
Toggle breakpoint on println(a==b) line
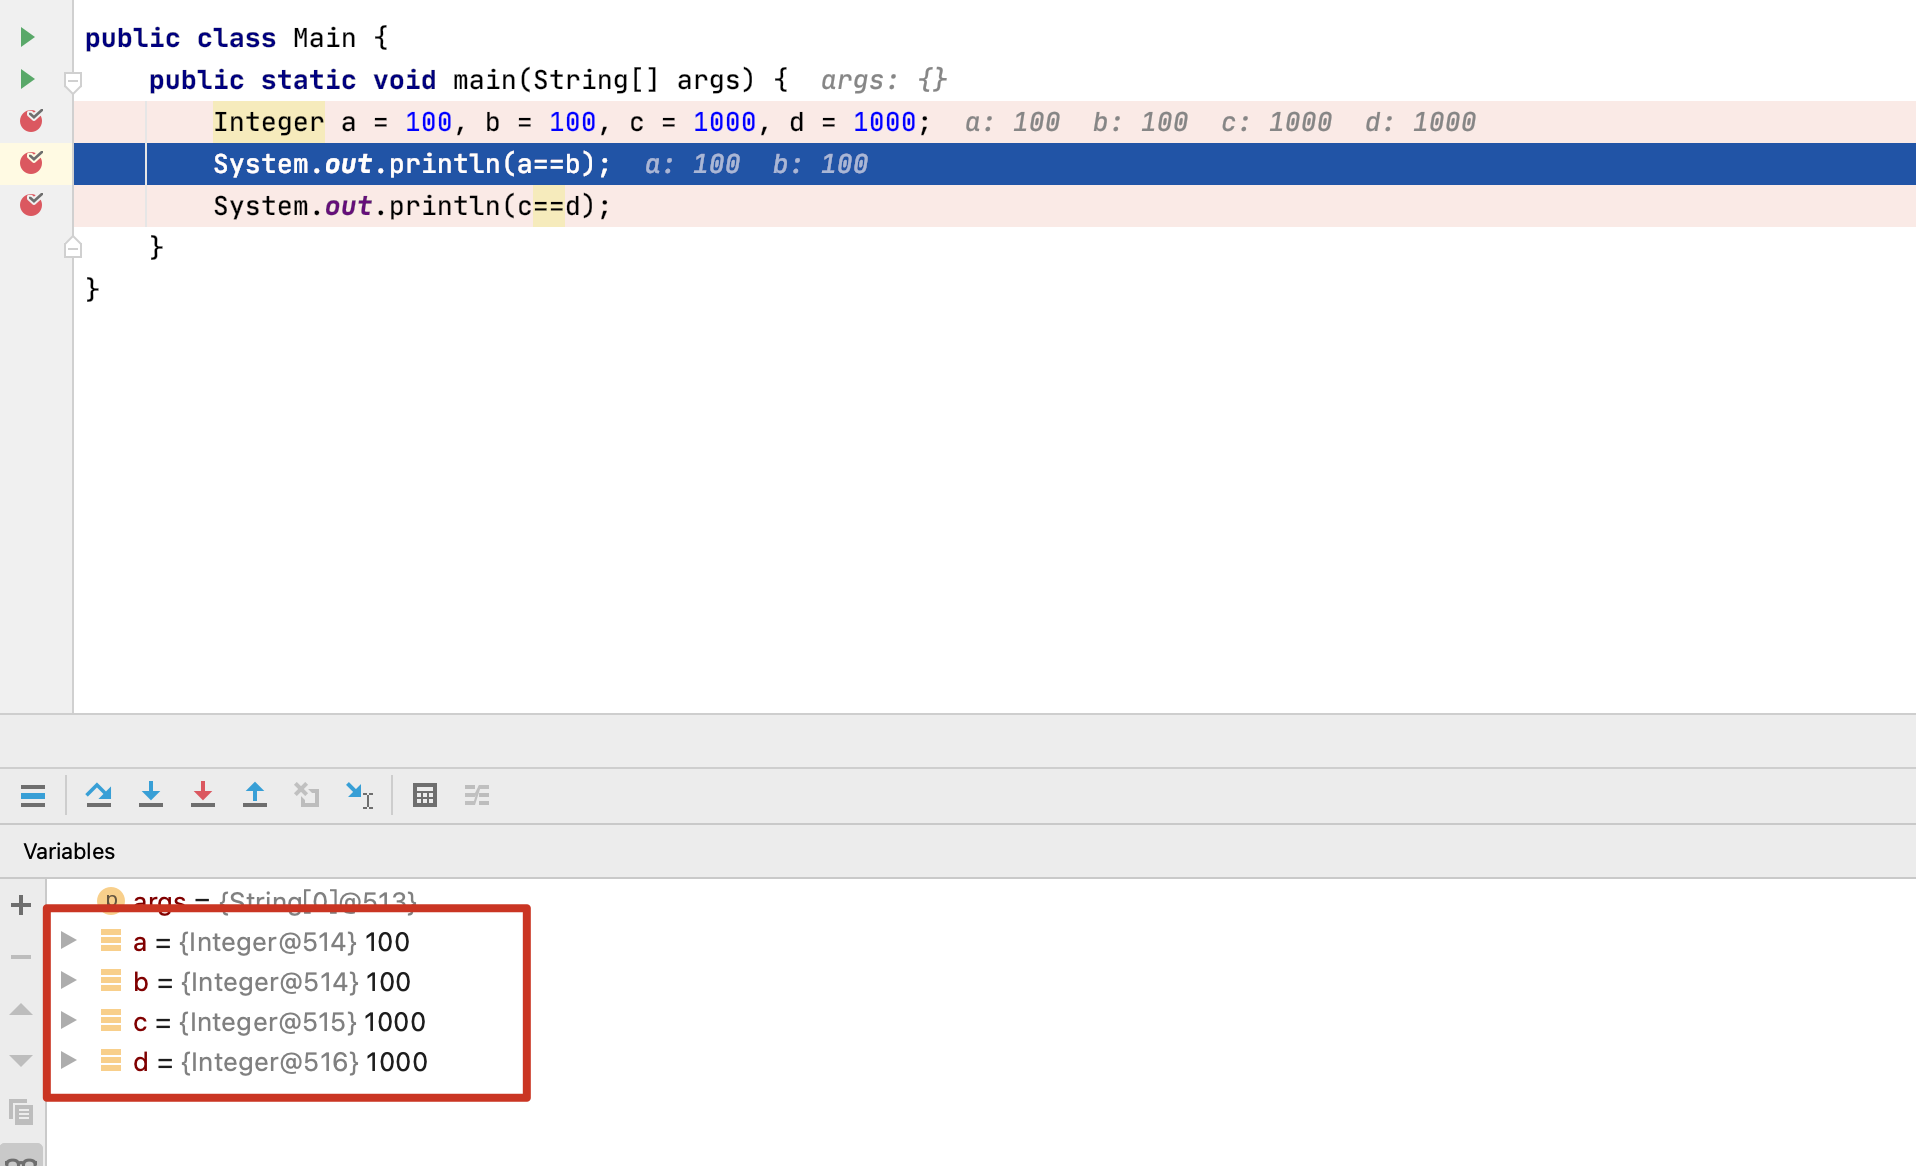tap(32, 163)
